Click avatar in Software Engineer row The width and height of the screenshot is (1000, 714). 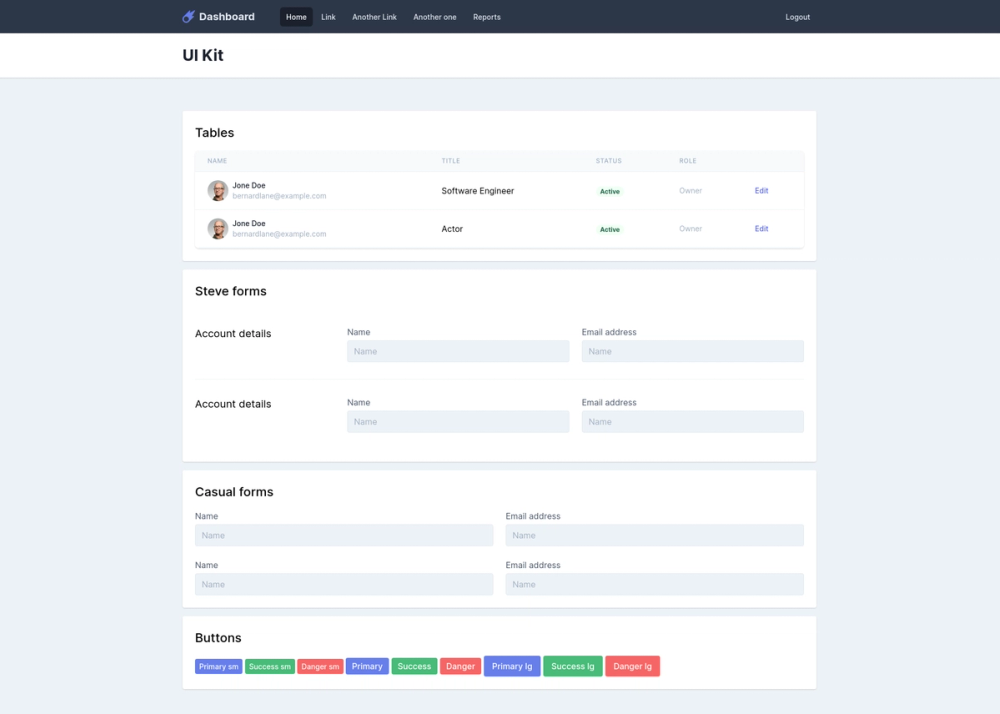click(217, 191)
